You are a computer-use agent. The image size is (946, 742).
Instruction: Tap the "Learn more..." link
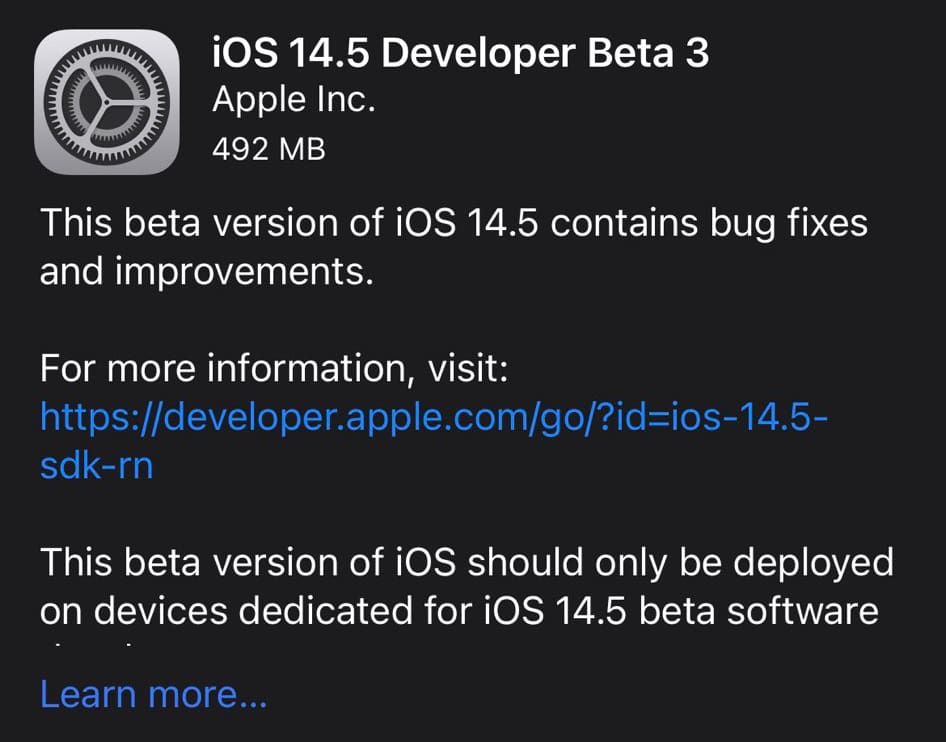click(x=153, y=693)
